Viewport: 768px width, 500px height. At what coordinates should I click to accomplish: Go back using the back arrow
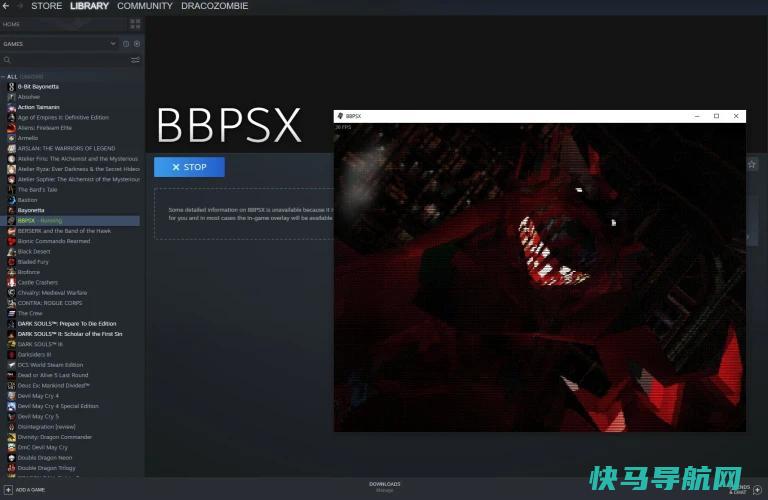click(x=6, y=6)
